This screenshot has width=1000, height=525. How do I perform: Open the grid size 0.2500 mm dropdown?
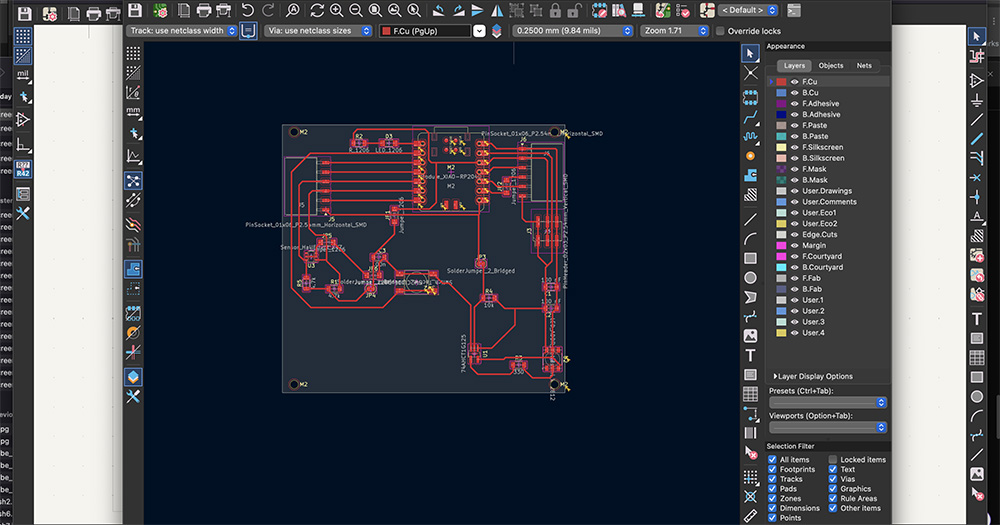tap(572, 31)
